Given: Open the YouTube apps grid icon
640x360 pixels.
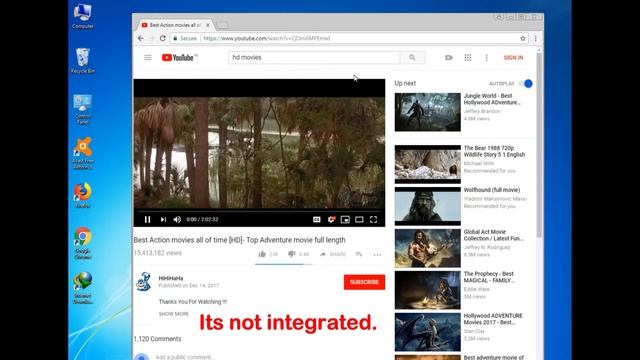Looking at the screenshot, I should click(468, 58).
